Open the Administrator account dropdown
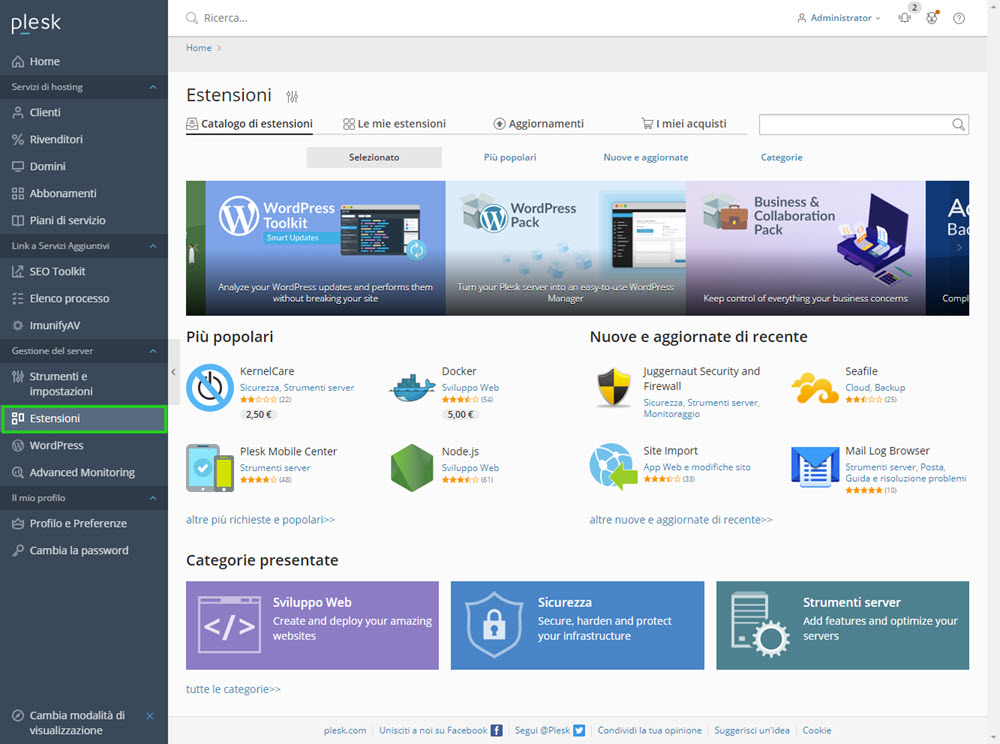Viewport: 1000px width, 744px height. pyautogui.click(x=839, y=18)
